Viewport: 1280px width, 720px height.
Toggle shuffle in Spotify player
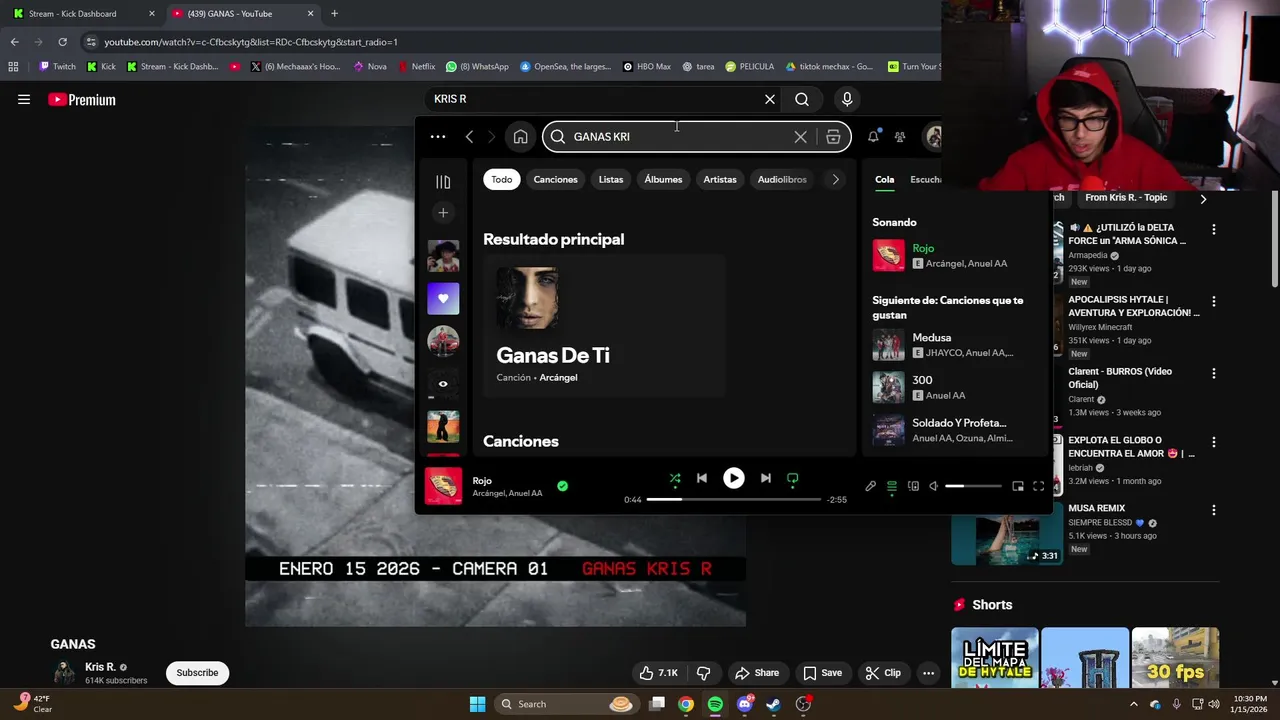click(x=675, y=478)
